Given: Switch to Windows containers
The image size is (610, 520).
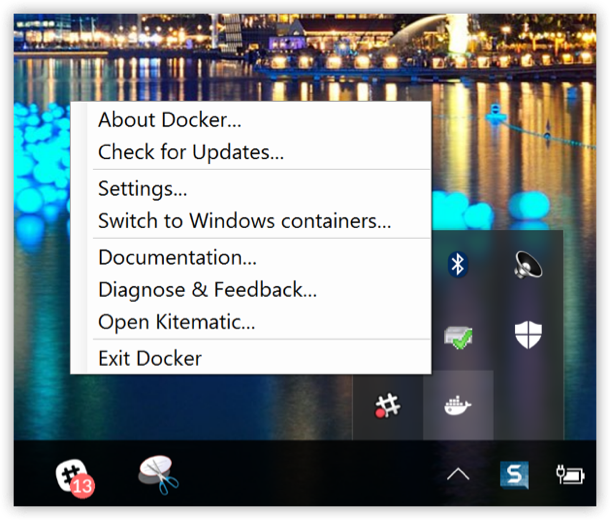Looking at the screenshot, I should (x=244, y=221).
